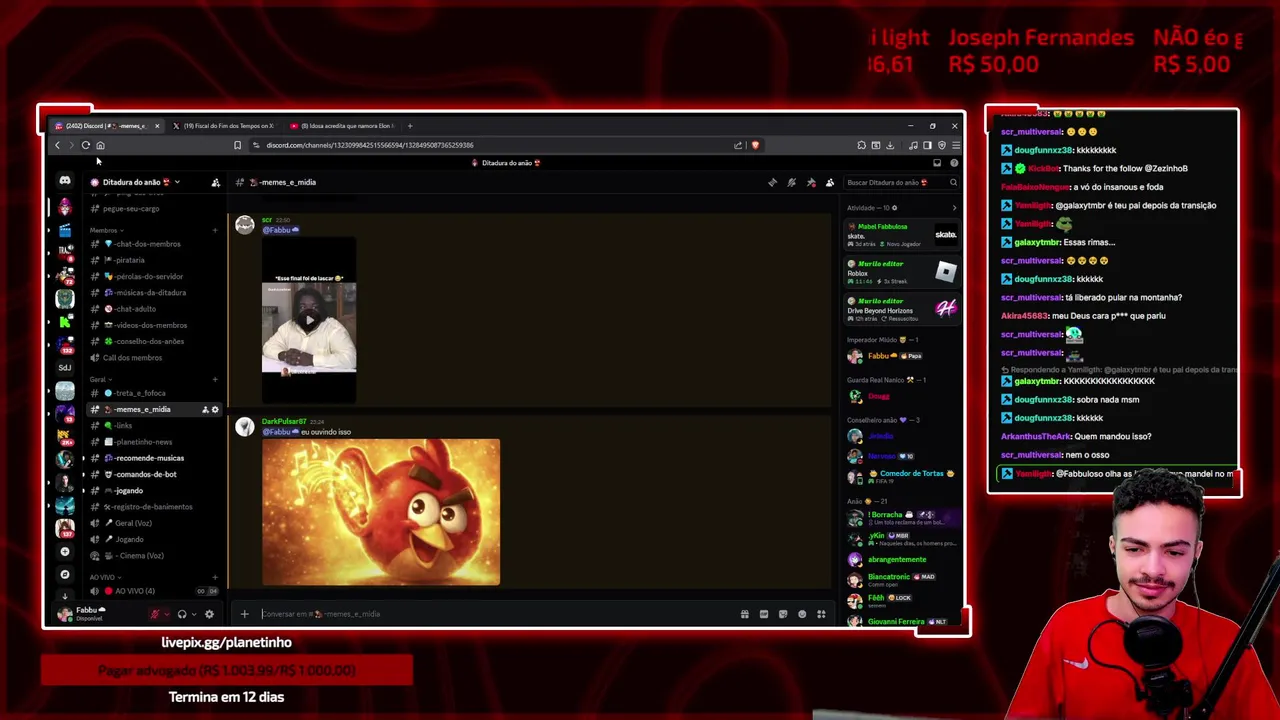Add a server plus icon

[x=65, y=551]
